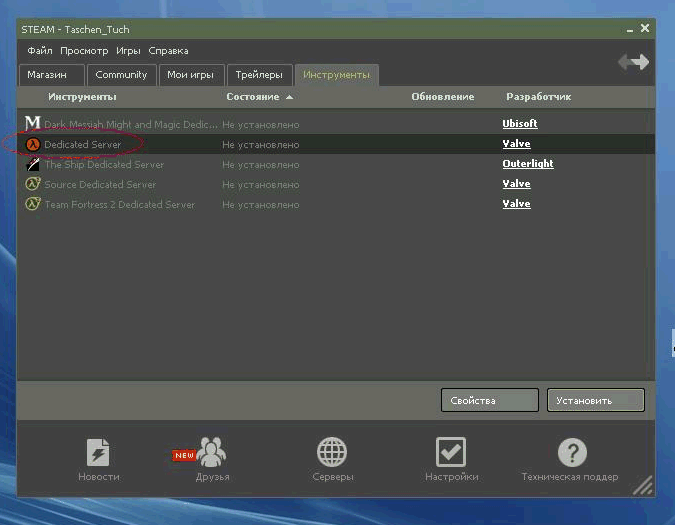Click the back/forward navigation arrows icon

[x=633, y=62]
